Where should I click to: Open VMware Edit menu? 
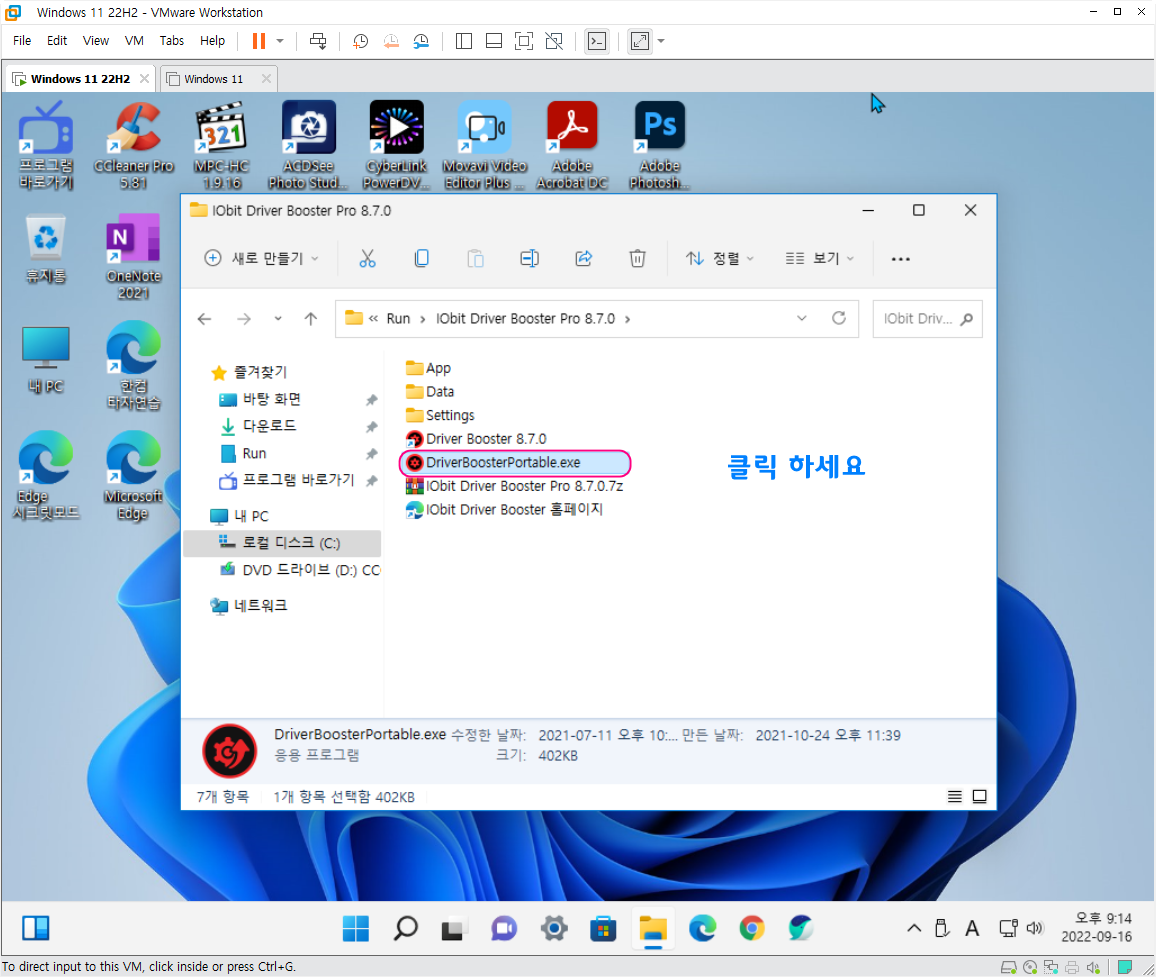[57, 41]
